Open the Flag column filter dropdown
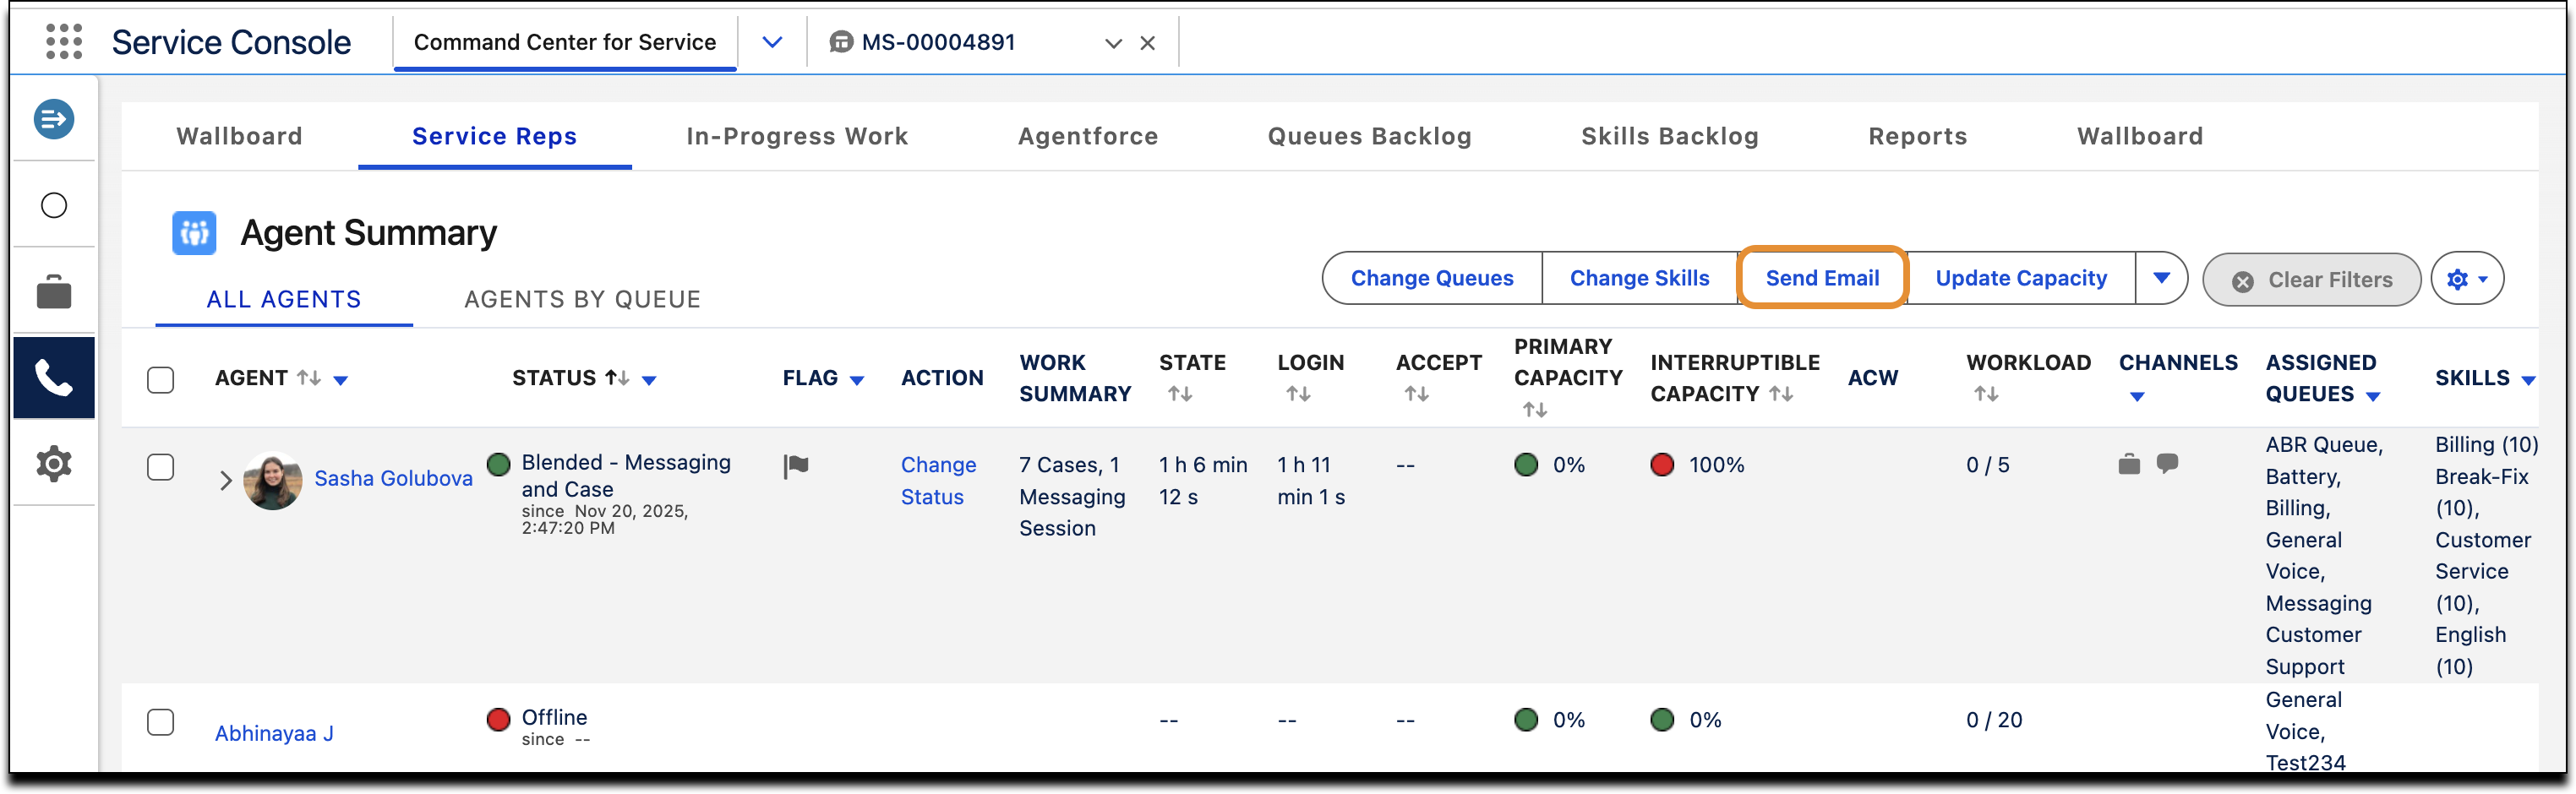Screen dimensions: 2576x794 (x=857, y=381)
